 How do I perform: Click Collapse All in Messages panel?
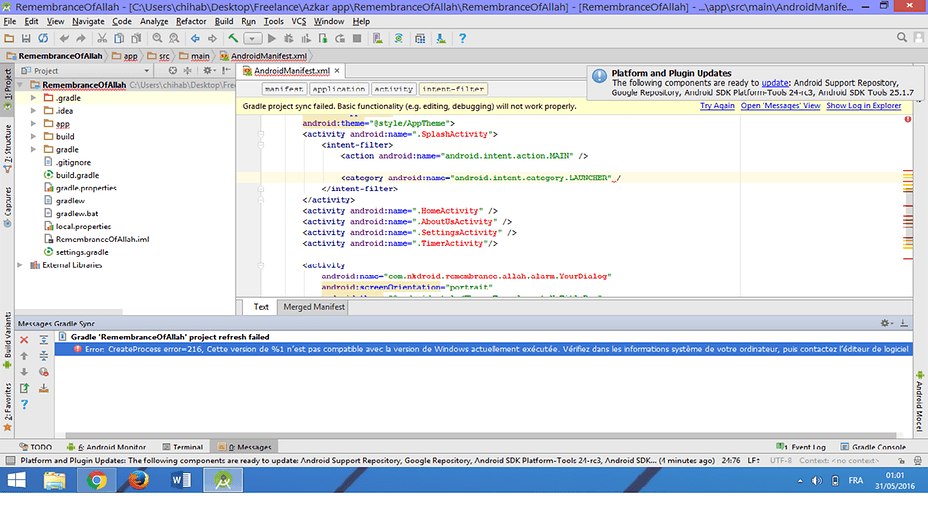44,356
